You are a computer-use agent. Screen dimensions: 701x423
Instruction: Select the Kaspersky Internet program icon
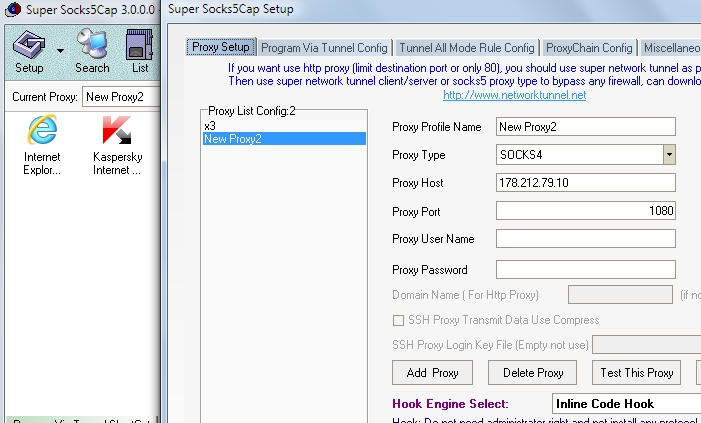tap(117, 145)
